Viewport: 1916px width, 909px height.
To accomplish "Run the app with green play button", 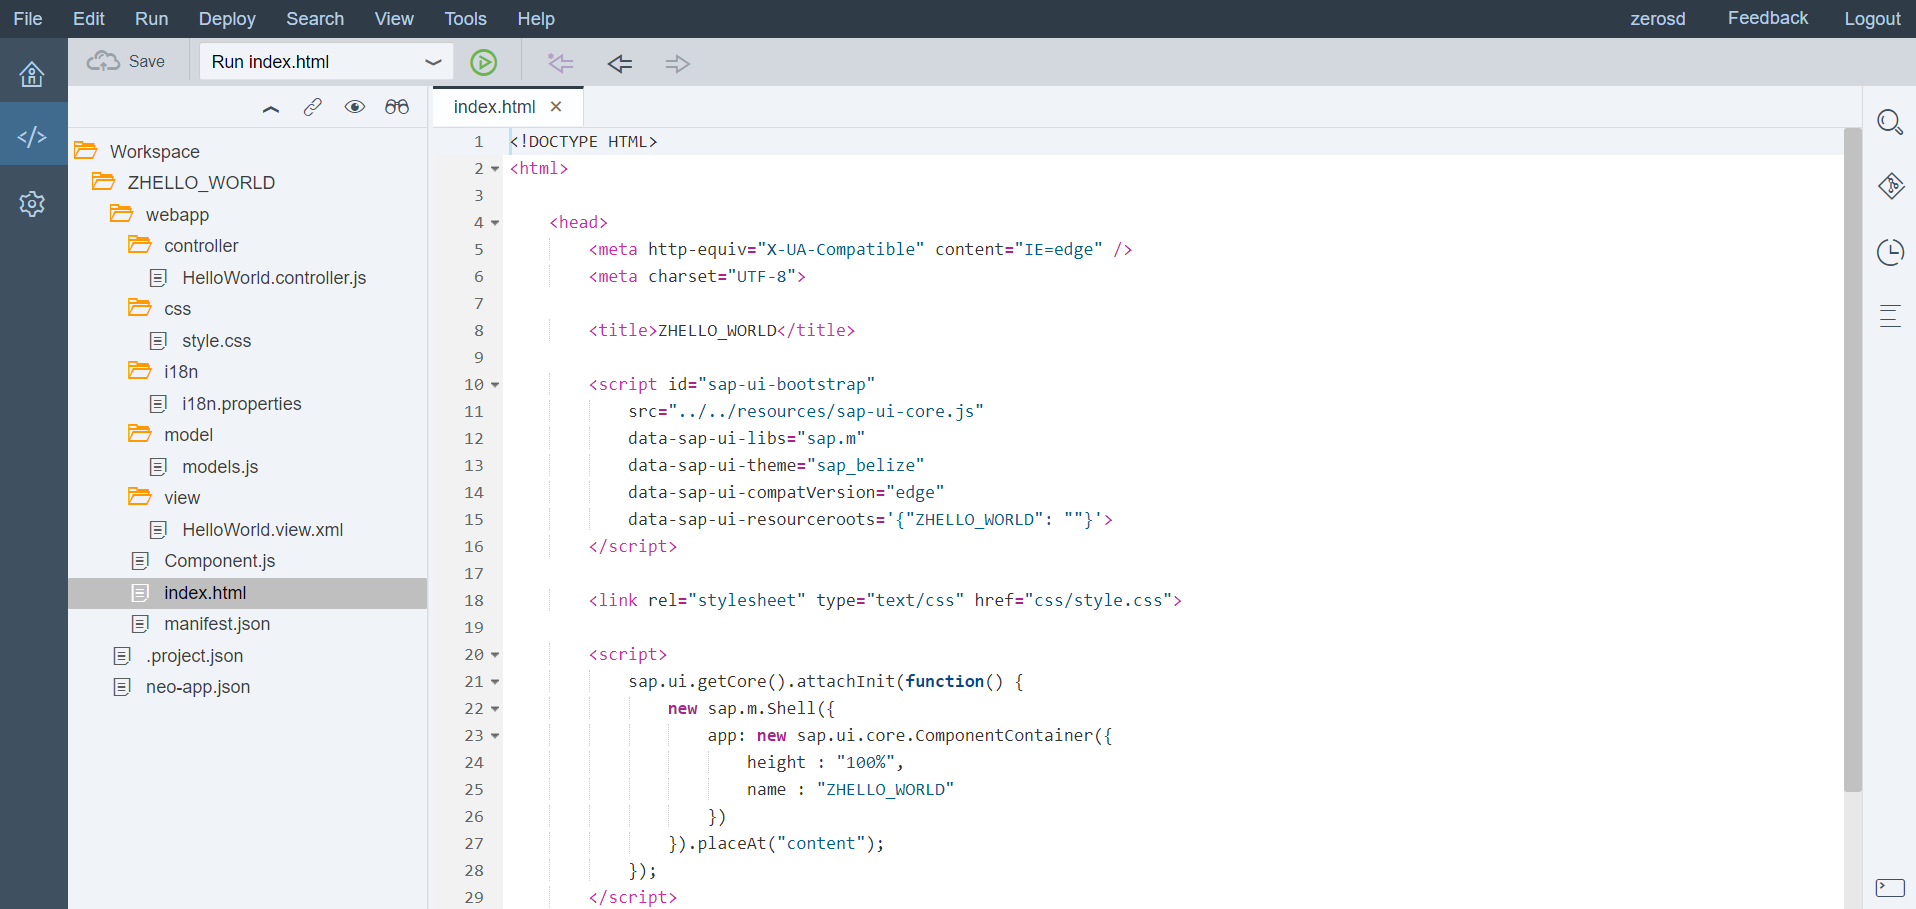I will [x=484, y=63].
